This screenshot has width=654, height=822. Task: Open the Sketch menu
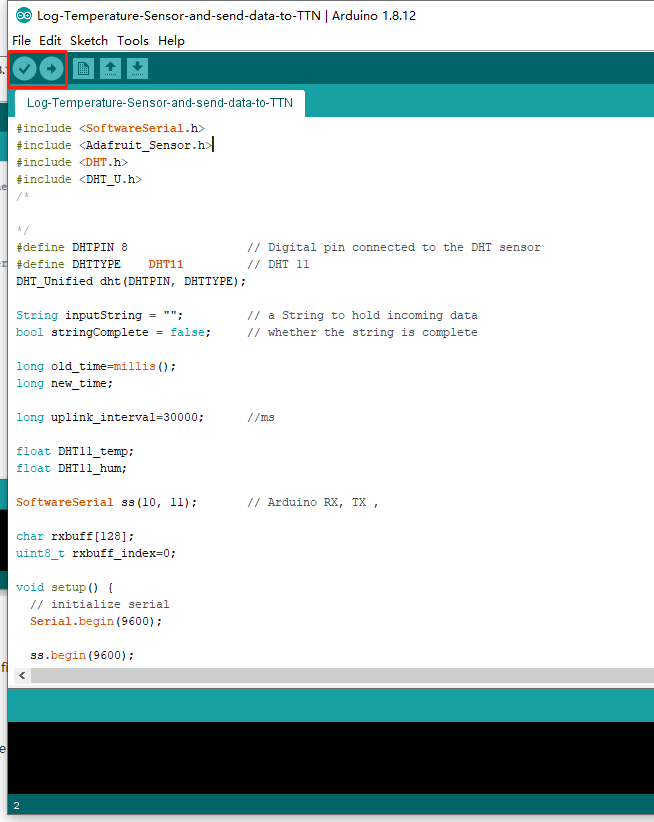89,40
